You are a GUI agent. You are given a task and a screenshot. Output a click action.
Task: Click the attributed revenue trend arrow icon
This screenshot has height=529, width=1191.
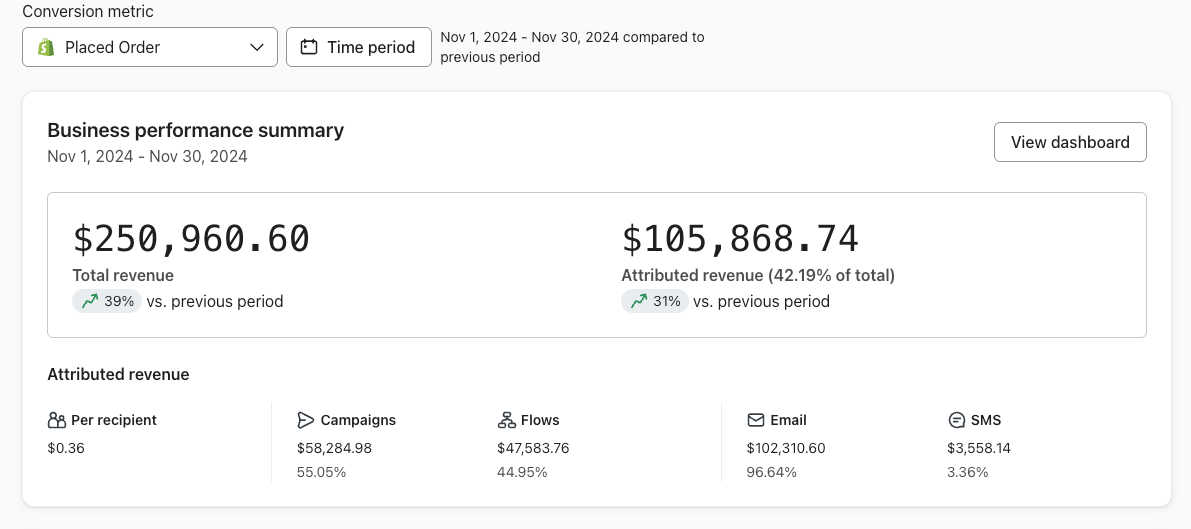pyautogui.click(x=639, y=301)
